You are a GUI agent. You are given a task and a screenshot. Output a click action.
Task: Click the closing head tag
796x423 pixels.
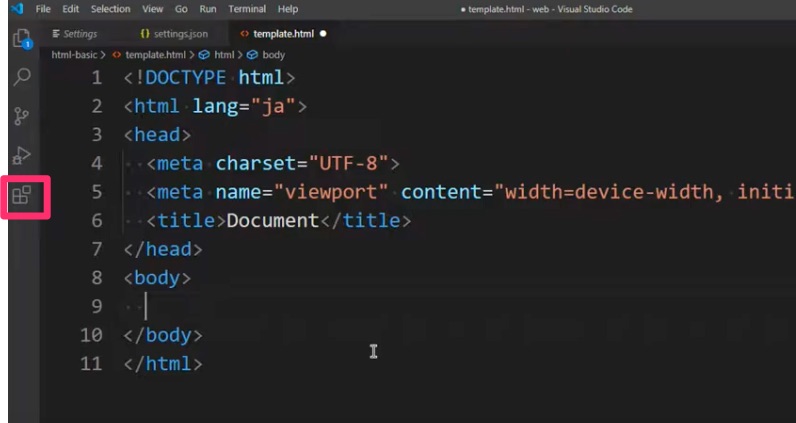(163, 249)
